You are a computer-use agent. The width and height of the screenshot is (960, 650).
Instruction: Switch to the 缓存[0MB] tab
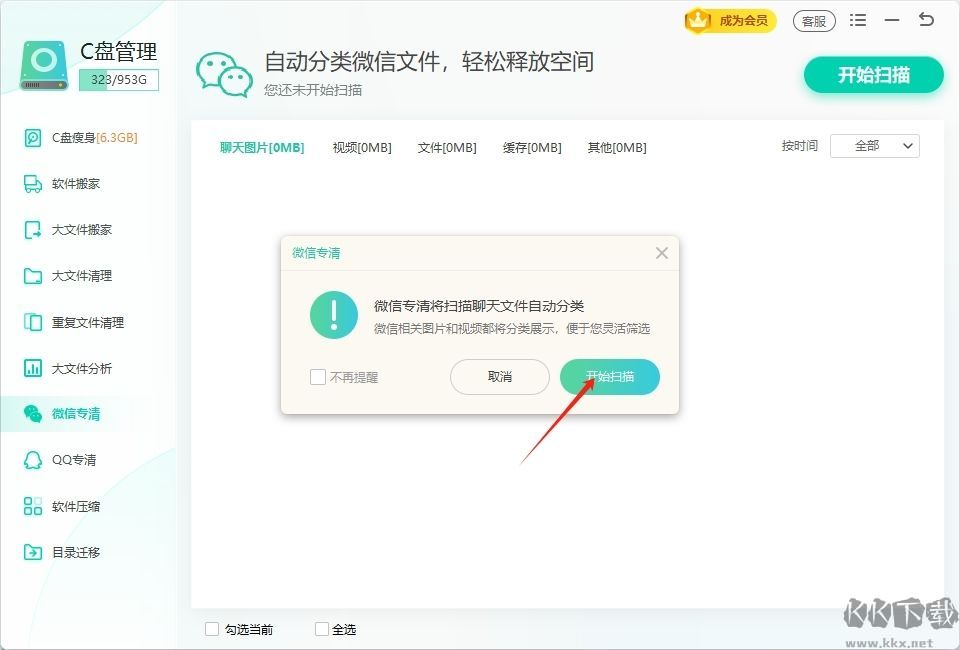tap(532, 148)
